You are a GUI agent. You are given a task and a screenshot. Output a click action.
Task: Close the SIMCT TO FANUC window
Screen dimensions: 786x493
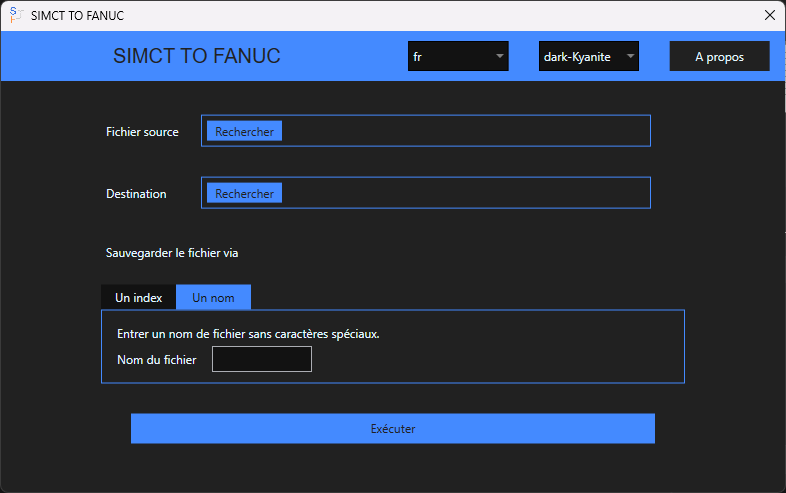click(x=770, y=15)
